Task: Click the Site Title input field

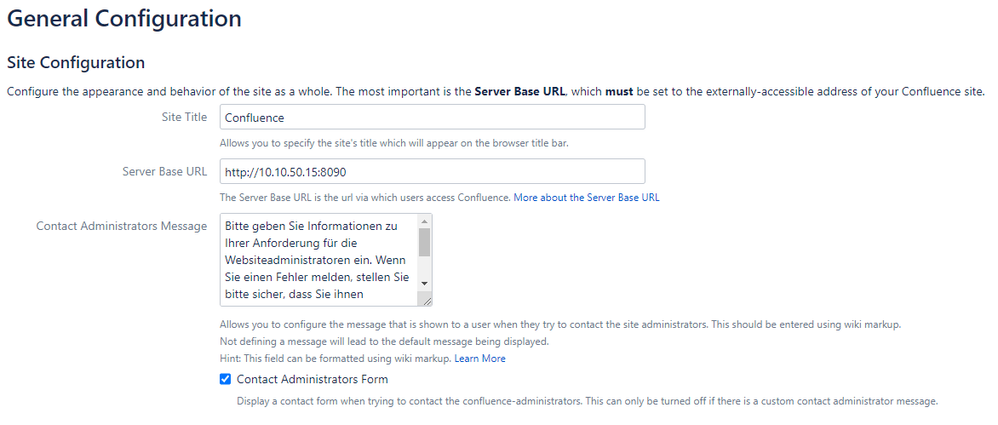Action: (x=432, y=118)
